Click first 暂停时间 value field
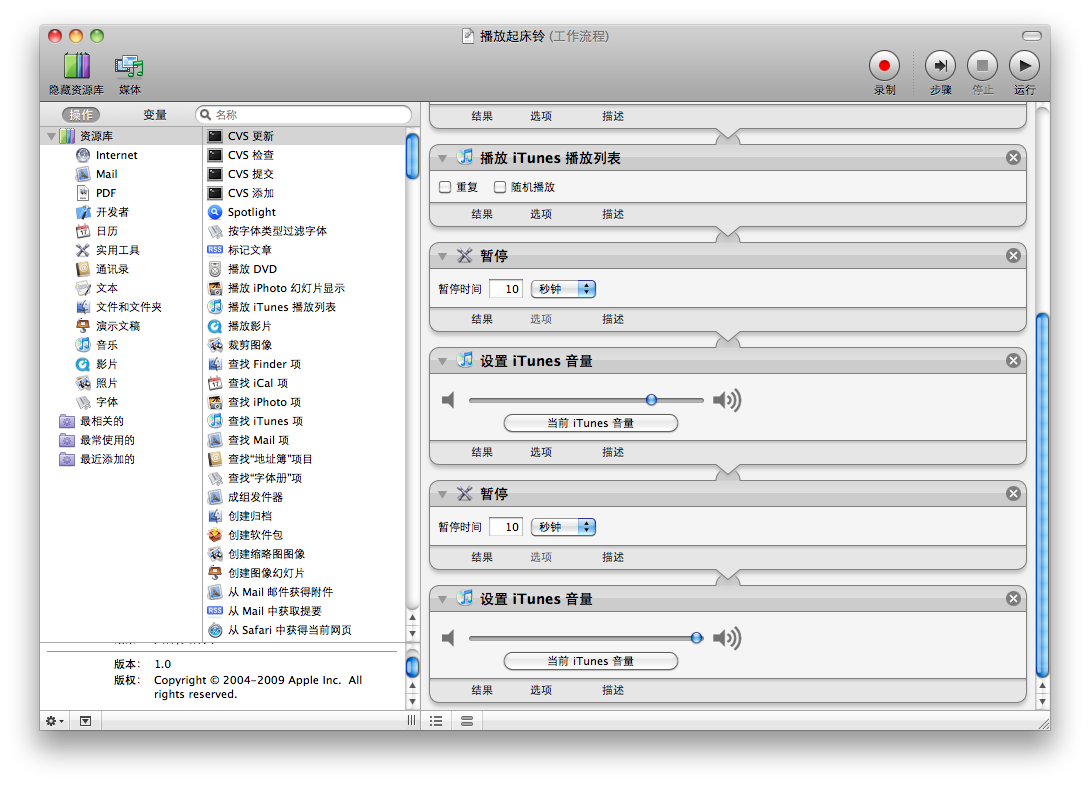Image resolution: width=1090 pixels, height=785 pixels. [506, 289]
